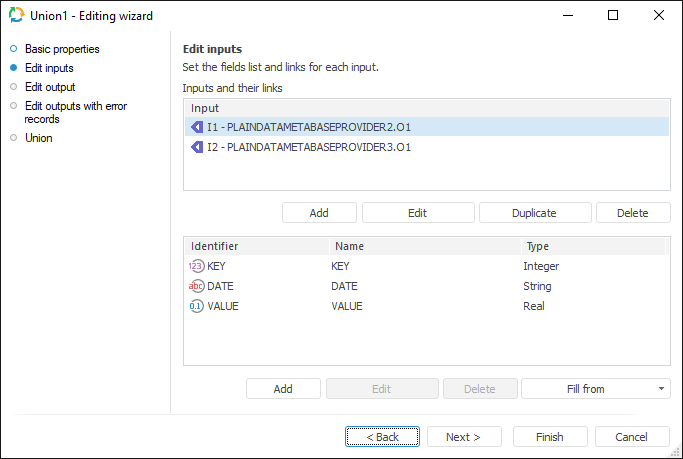Click Finish to complete the wizard
Screen dimensions: 683x459
[549, 437]
